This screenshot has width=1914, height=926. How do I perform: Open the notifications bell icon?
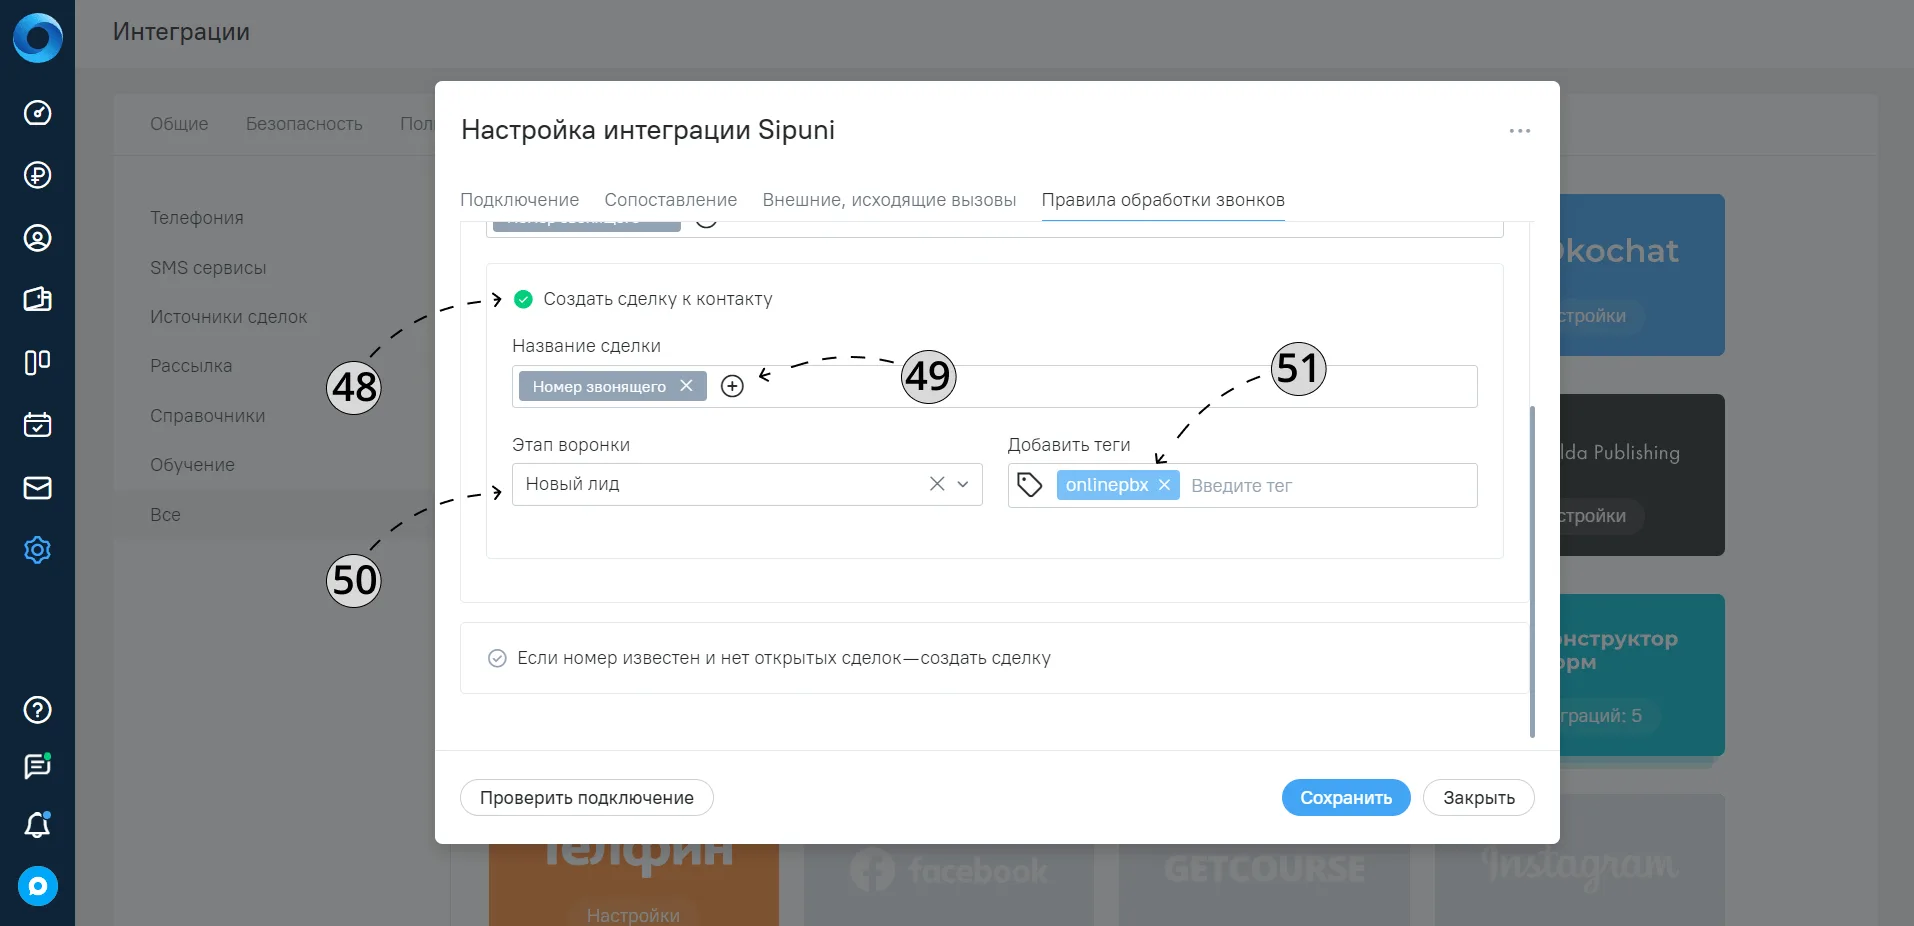(x=37, y=825)
